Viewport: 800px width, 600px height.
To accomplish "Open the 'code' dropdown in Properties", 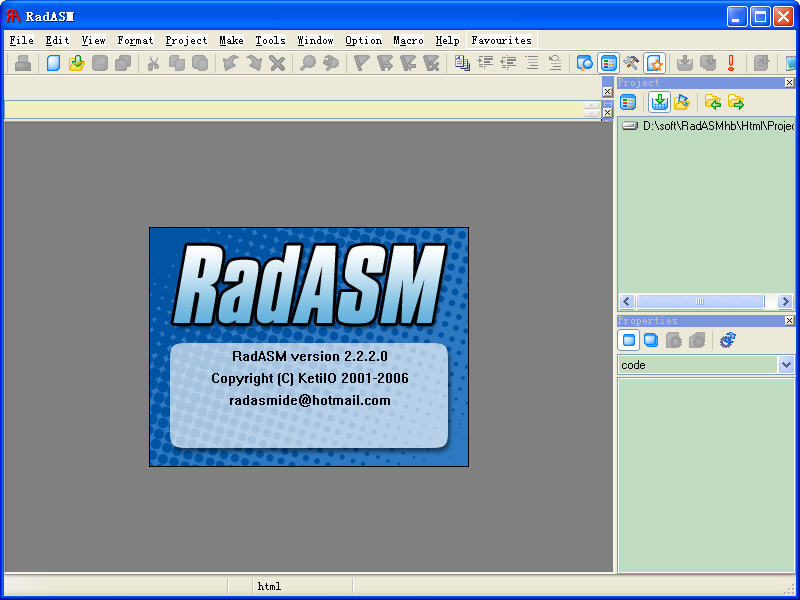I will click(x=786, y=365).
